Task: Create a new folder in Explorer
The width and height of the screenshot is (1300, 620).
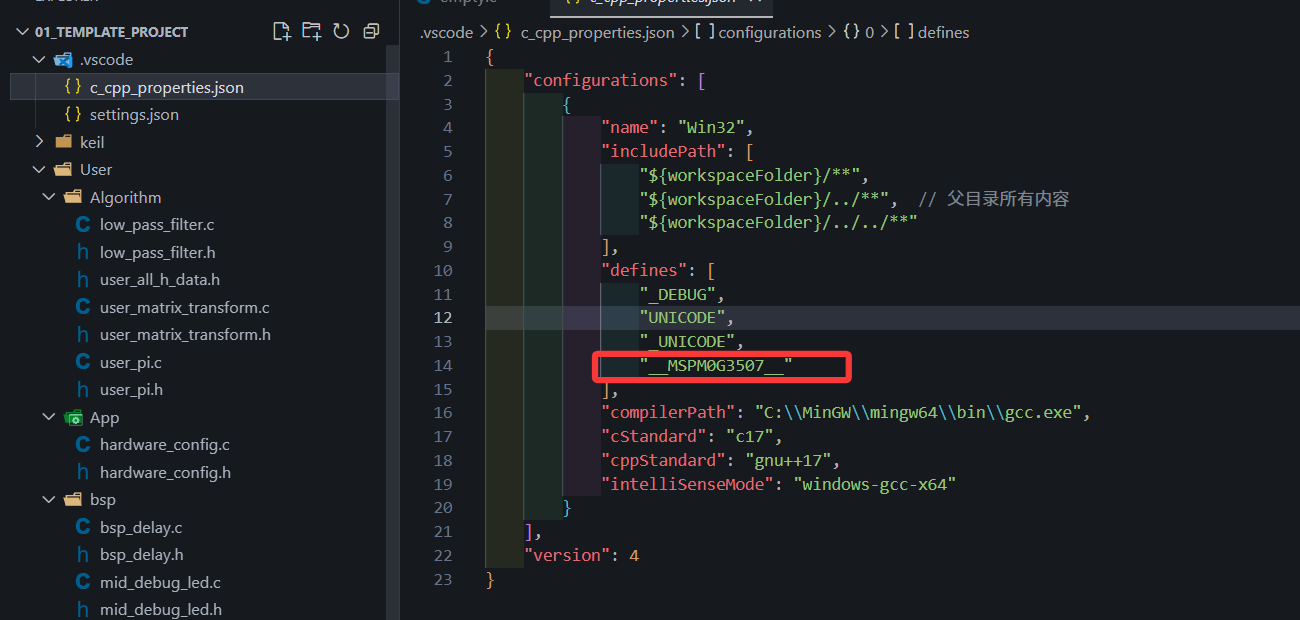Action: (311, 31)
